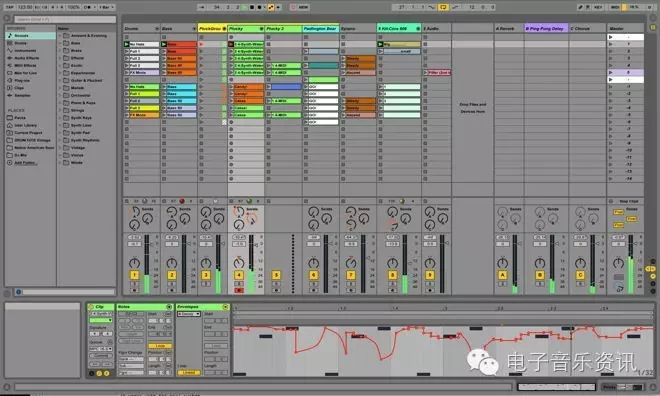660x396 pixels.
Task: Select Audio Effects category in browser
Action: coord(31,58)
